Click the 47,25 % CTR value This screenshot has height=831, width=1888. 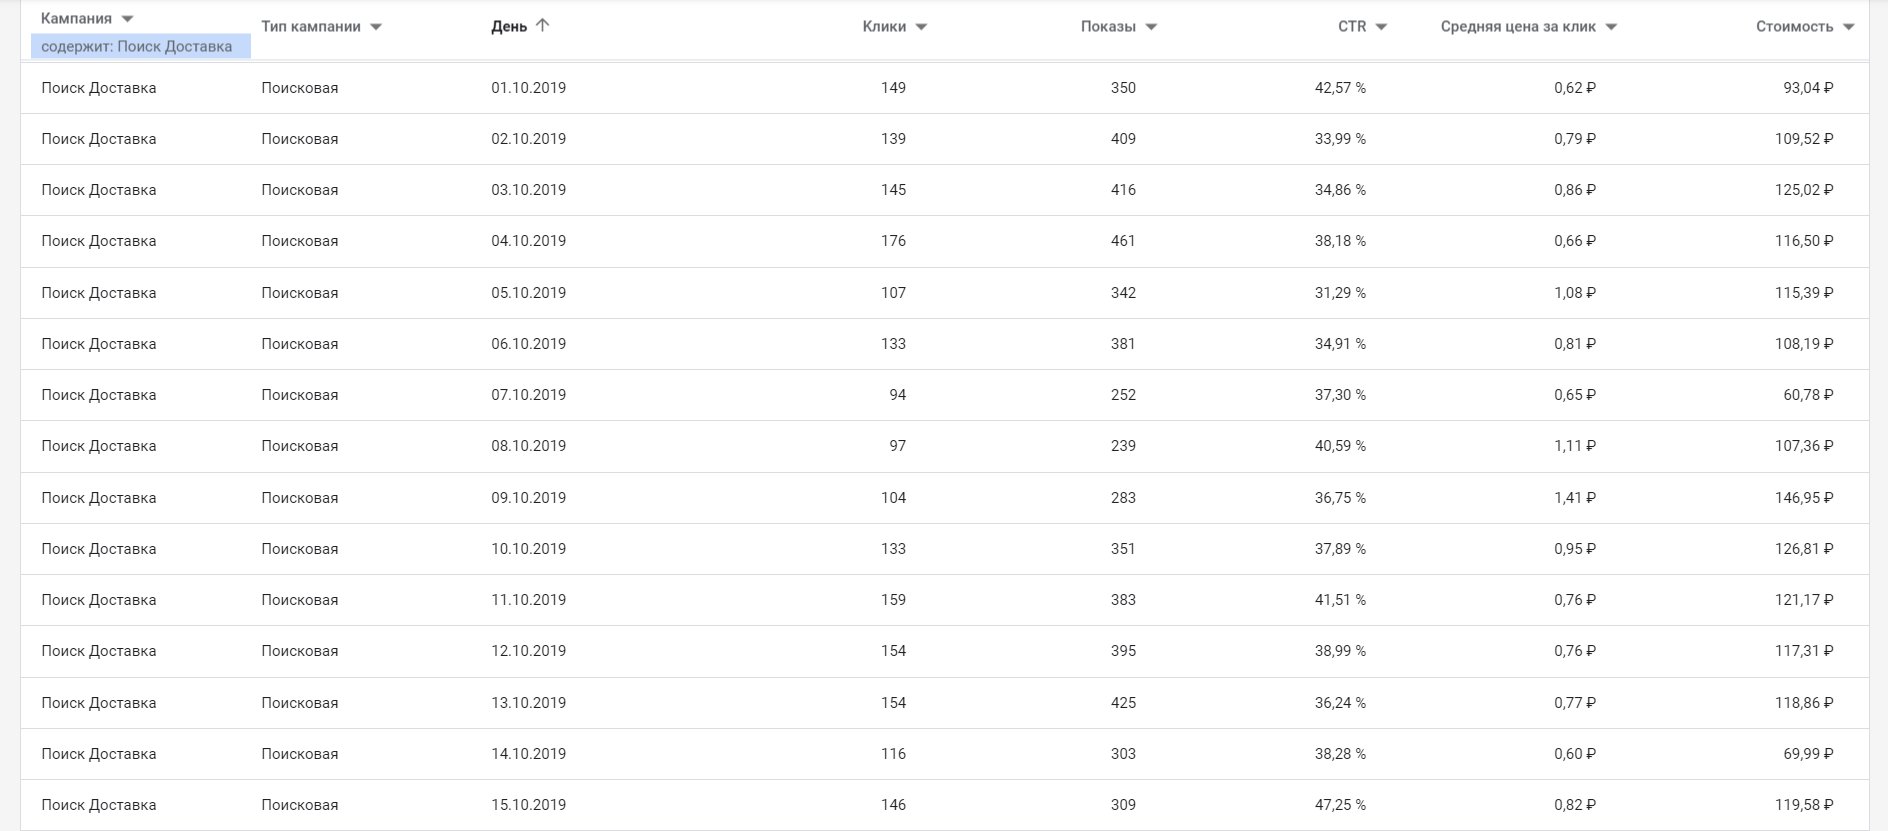[x=1340, y=805]
